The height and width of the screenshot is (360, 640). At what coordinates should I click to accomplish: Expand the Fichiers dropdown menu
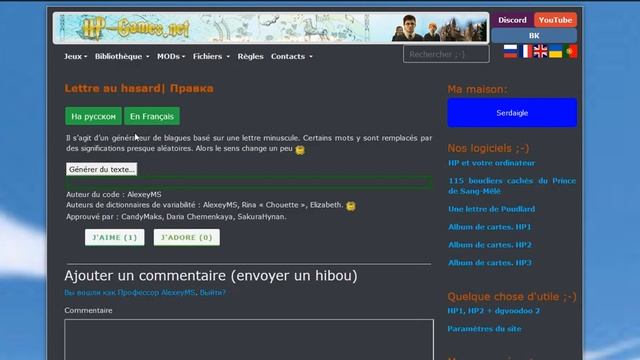click(211, 56)
